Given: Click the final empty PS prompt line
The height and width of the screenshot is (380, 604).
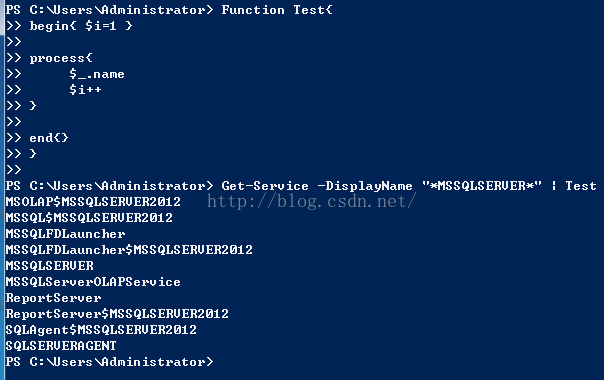Looking at the screenshot, I should (109, 362).
